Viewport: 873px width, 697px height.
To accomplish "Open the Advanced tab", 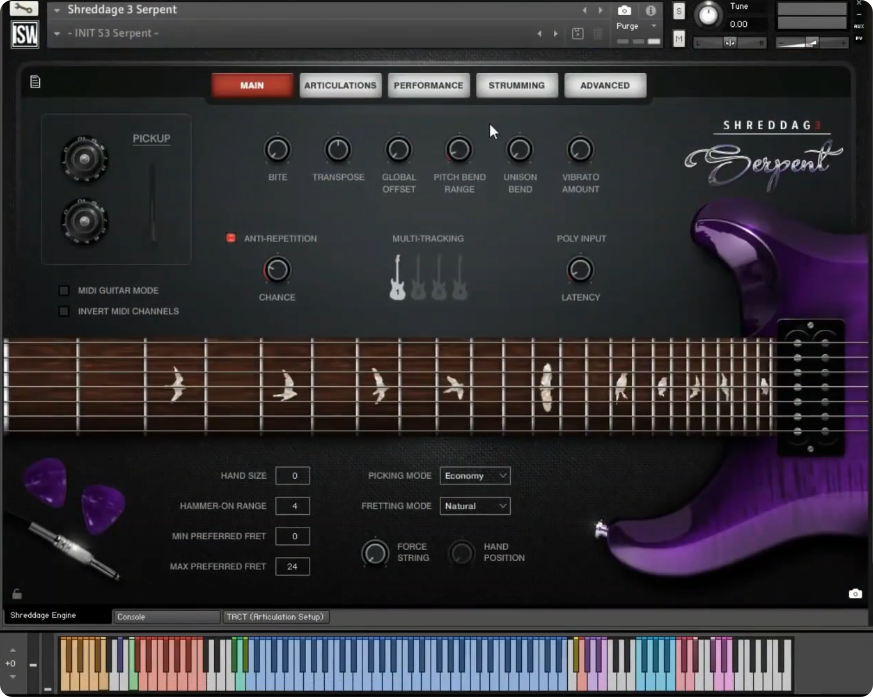I will coord(605,85).
